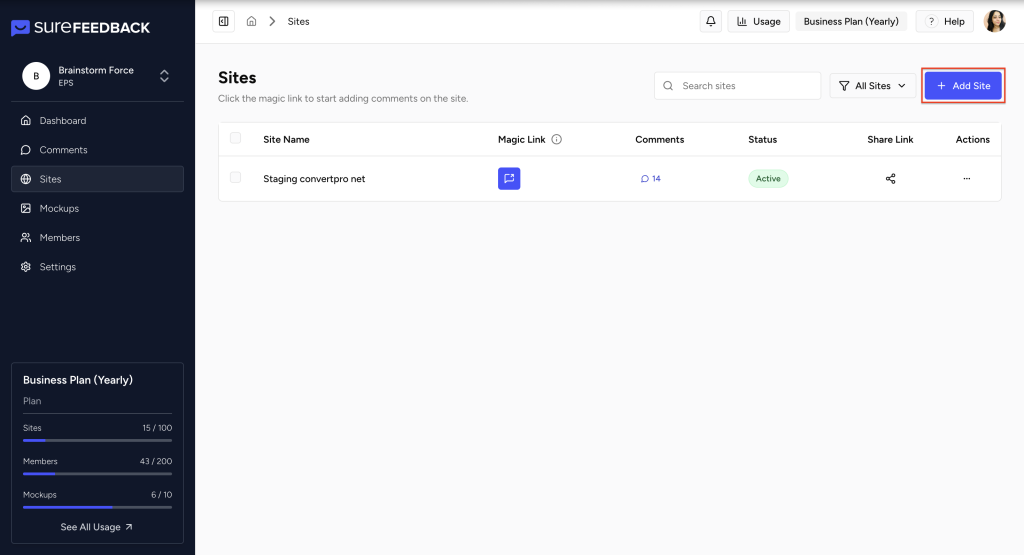Select all sites header checkbox
Viewport: 1024px width, 555px height.
[x=236, y=139]
